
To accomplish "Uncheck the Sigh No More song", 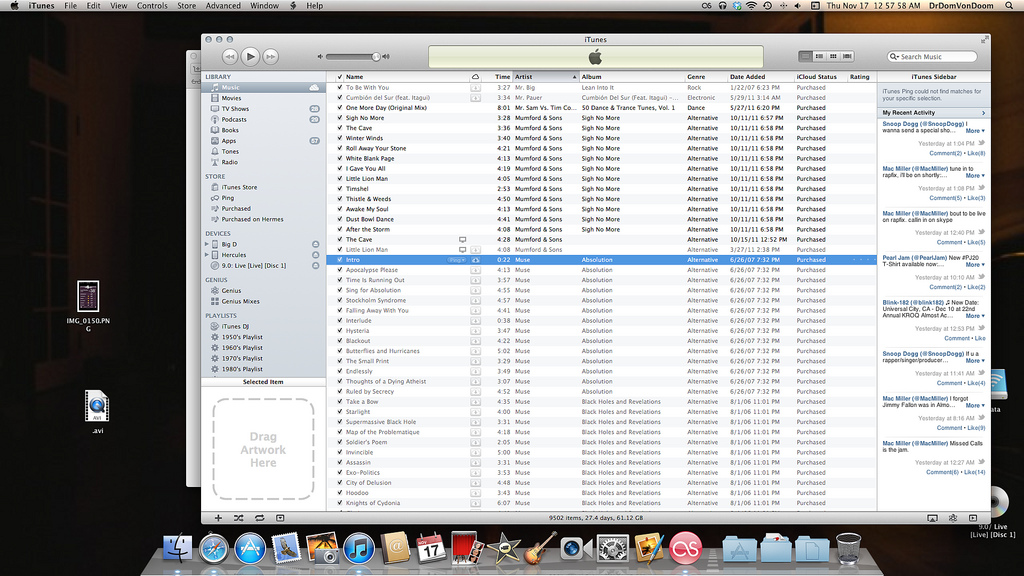I will (340, 118).
